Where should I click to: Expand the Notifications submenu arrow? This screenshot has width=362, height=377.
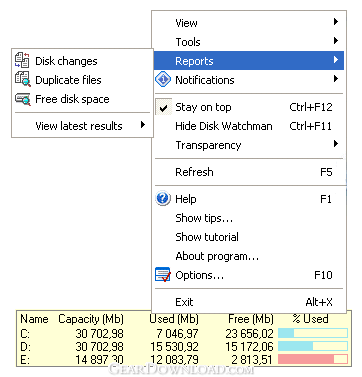(x=336, y=79)
